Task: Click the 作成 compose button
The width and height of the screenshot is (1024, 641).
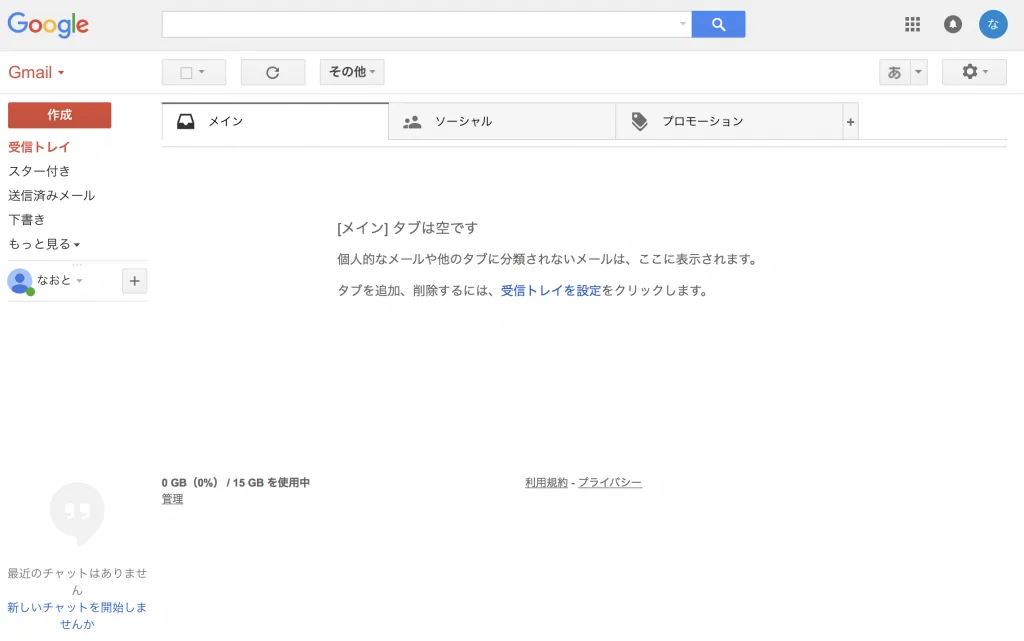Action: click(59, 115)
